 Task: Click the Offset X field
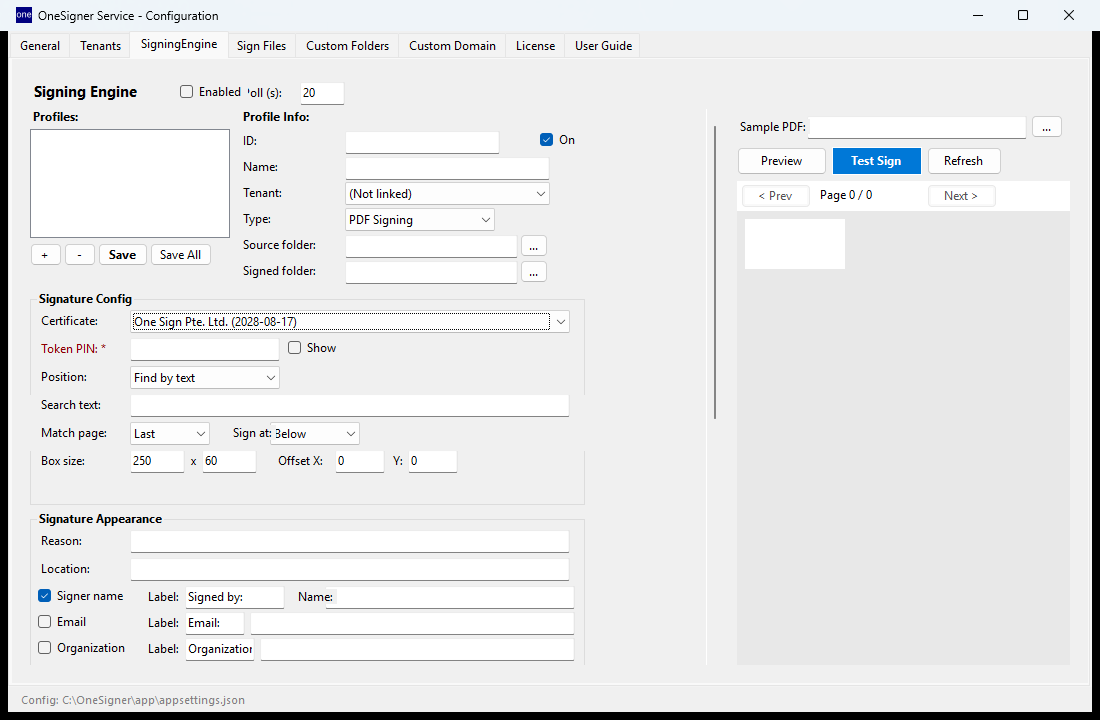(x=360, y=461)
